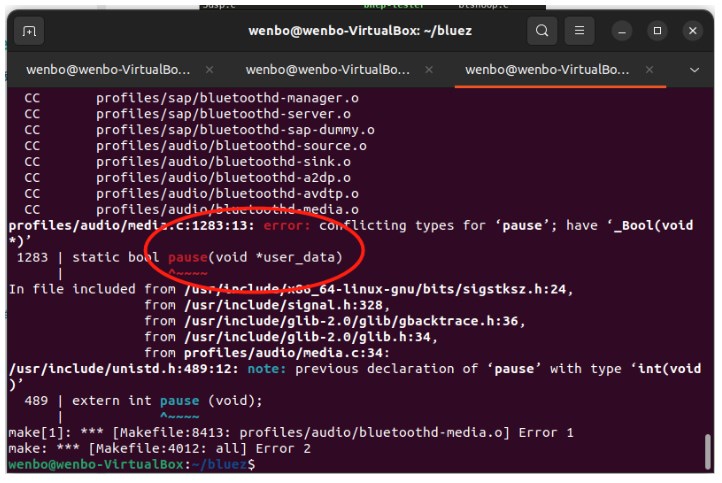Click the sigstksz.h:24 include path
The height and width of the screenshot is (483, 722).
click(375, 289)
